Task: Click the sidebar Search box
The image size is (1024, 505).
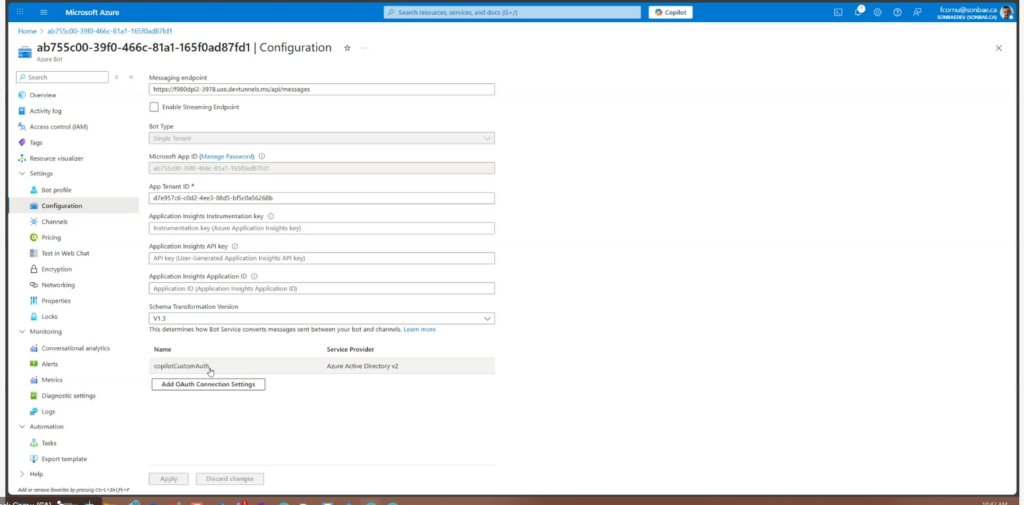Action: point(62,77)
